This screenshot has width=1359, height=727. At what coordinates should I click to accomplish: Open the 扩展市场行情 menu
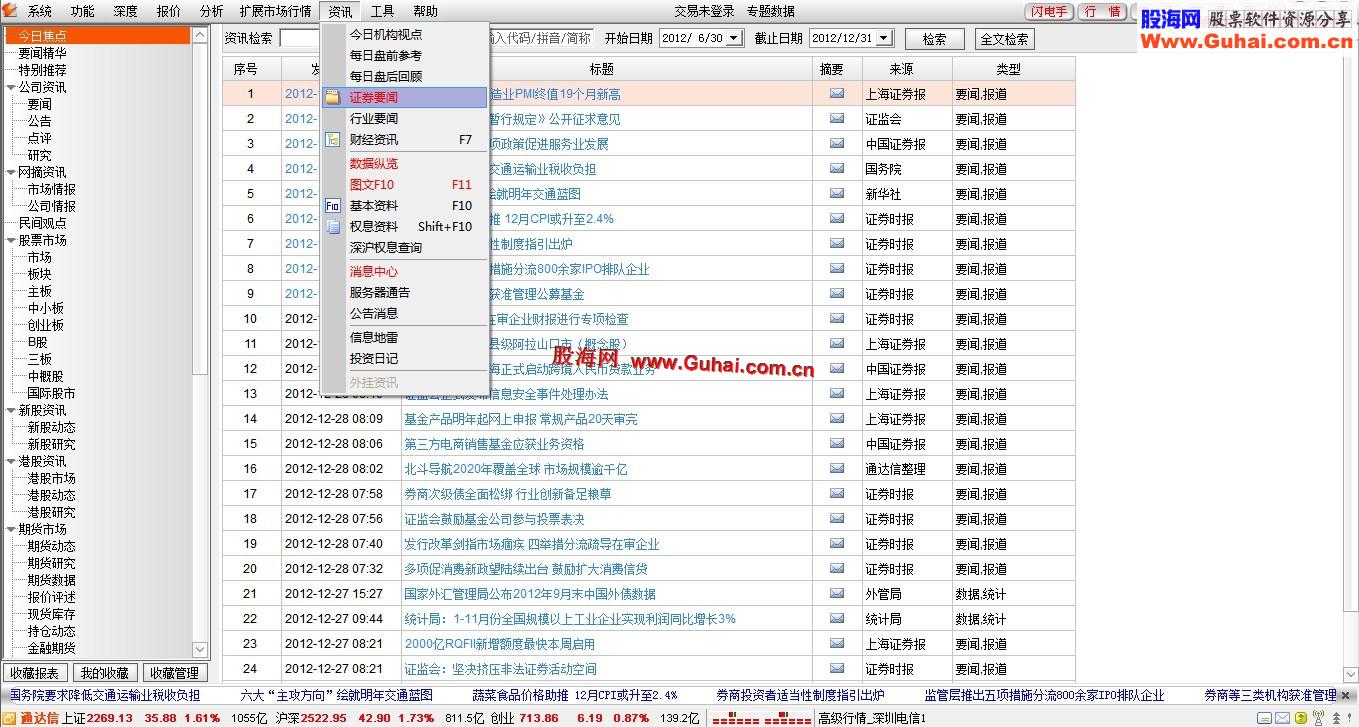tap(275, 12)
